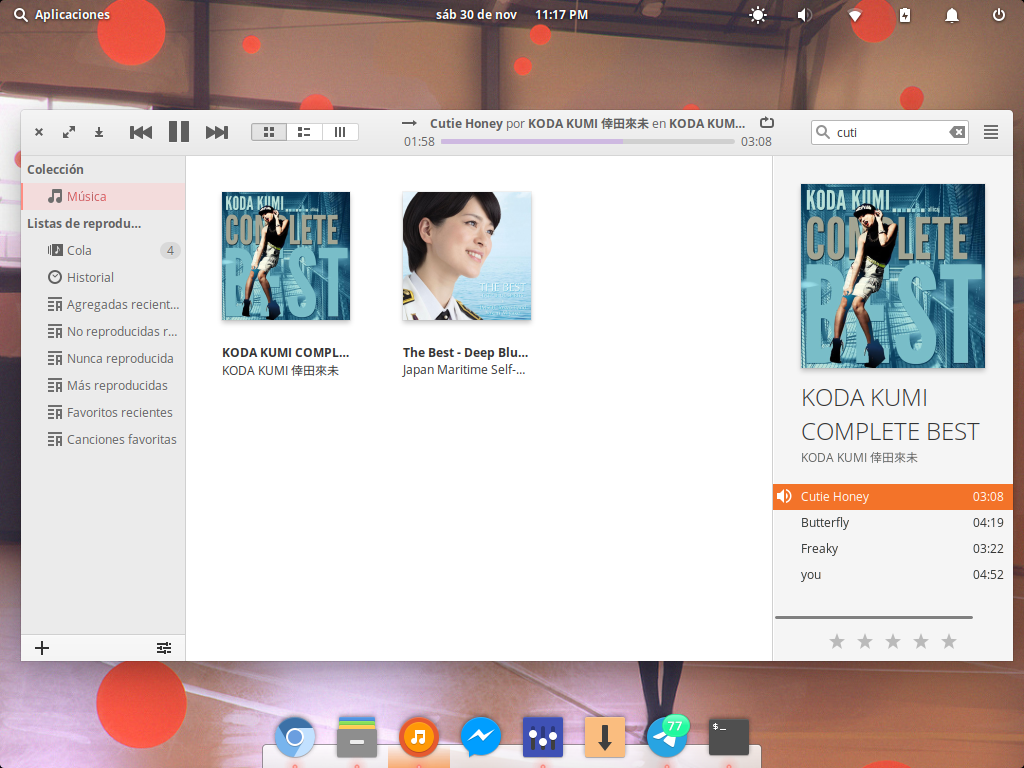The height and width of the screenshot is (768, 1024).
Task: Open the Files manager from dock
Action: click(357, 738)
